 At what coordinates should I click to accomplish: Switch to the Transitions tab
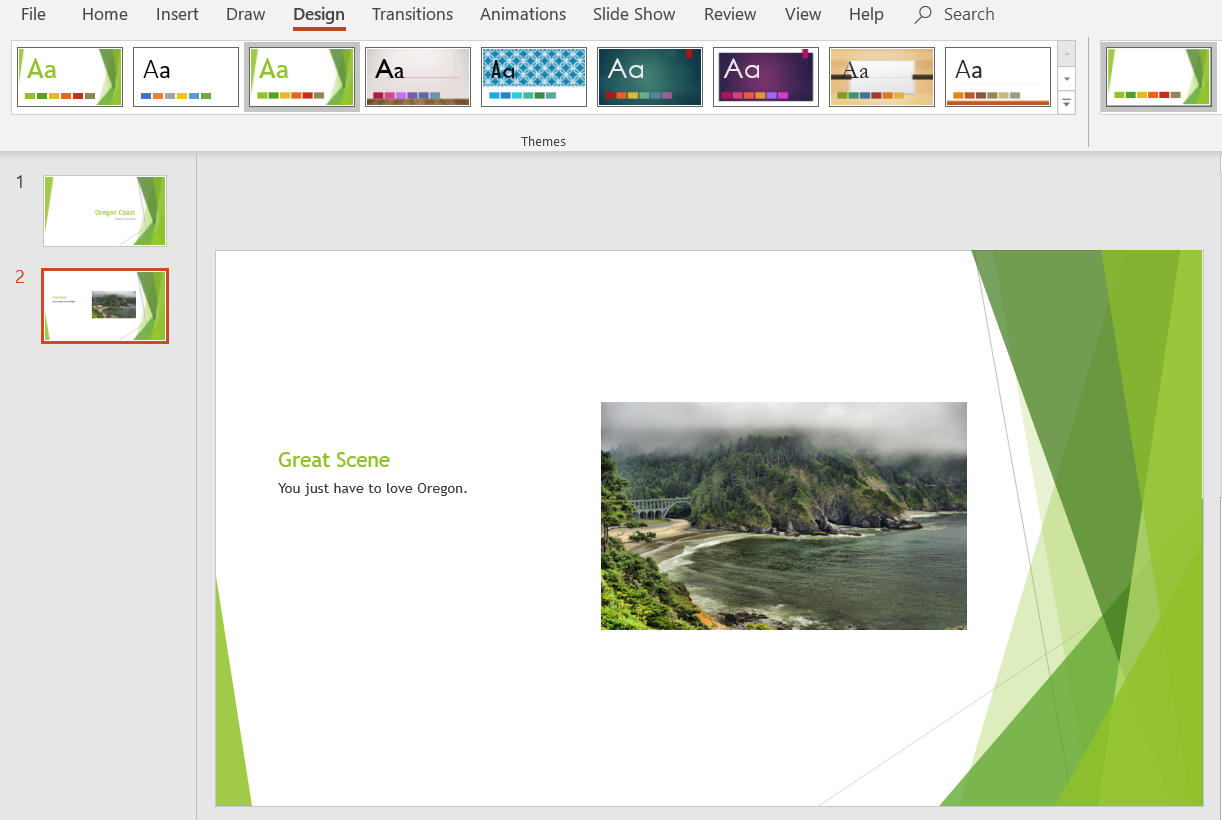(x=412, y=14)
